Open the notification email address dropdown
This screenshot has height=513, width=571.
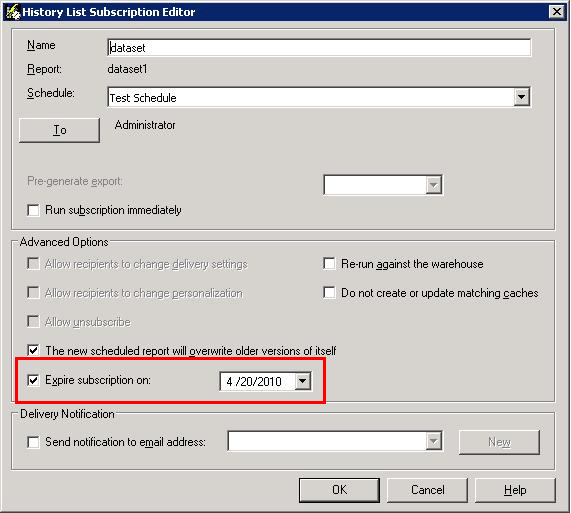click(x=434, y=441)
